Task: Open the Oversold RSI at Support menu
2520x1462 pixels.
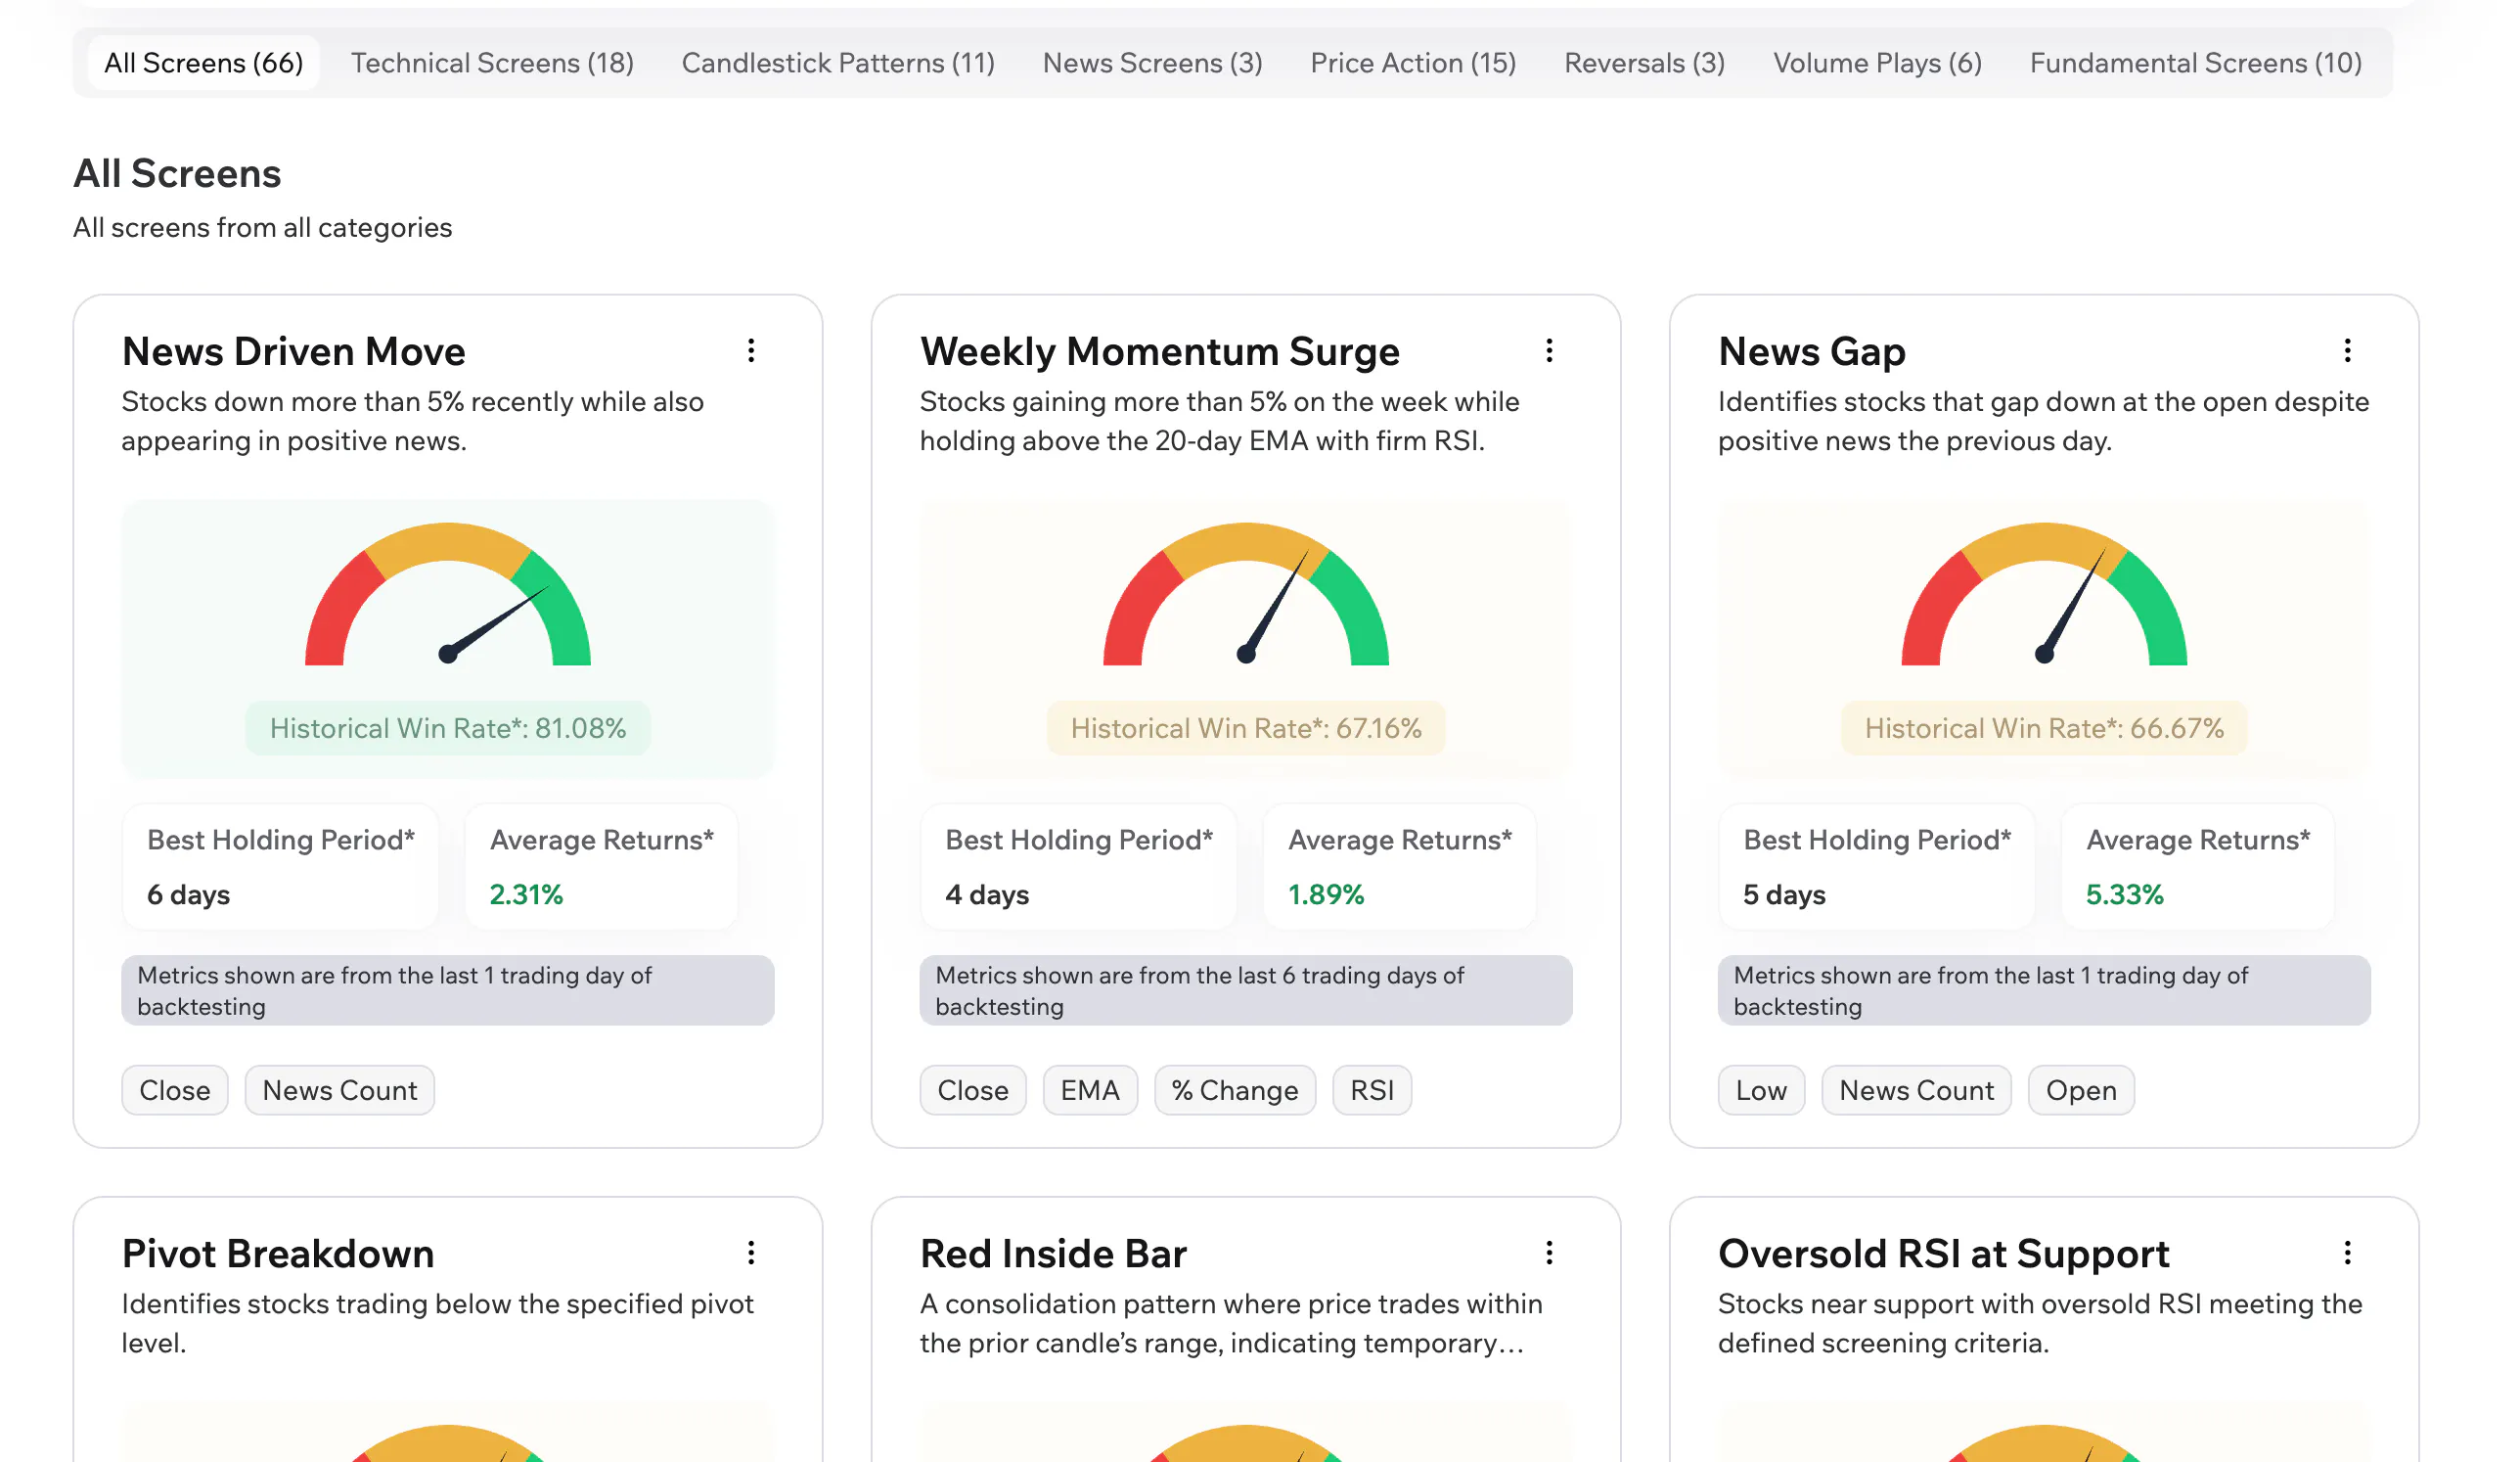Action: (2347, 1252)
